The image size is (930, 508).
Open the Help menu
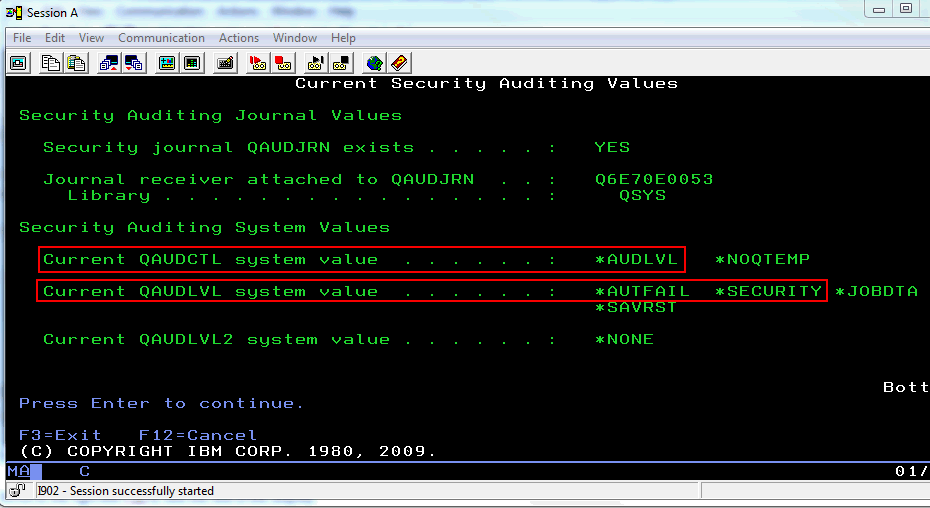click(x=343, y=38)
